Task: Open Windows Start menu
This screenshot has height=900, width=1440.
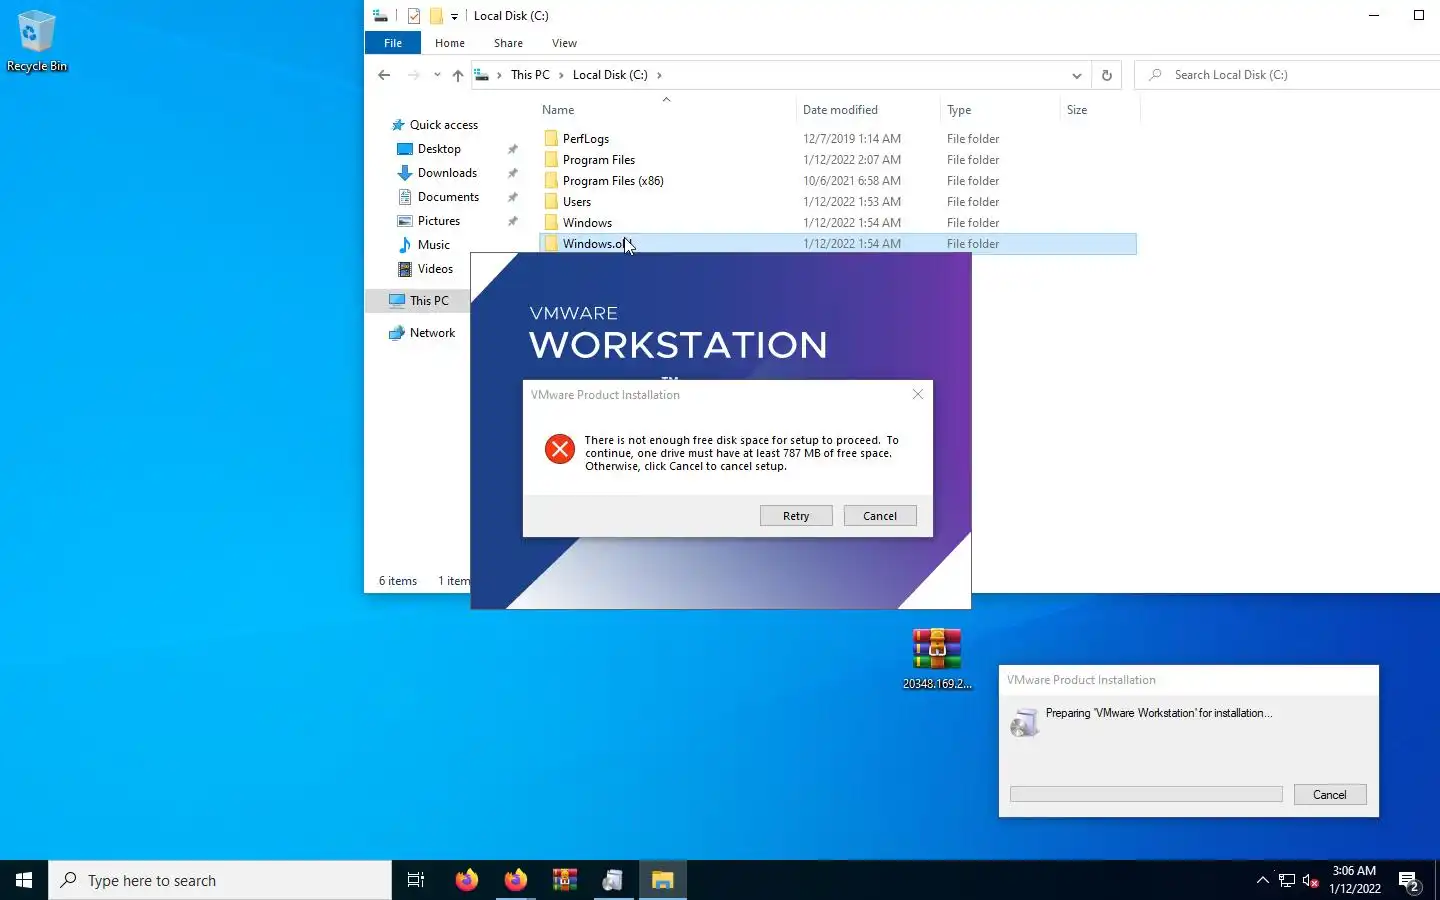Action: 24,880
